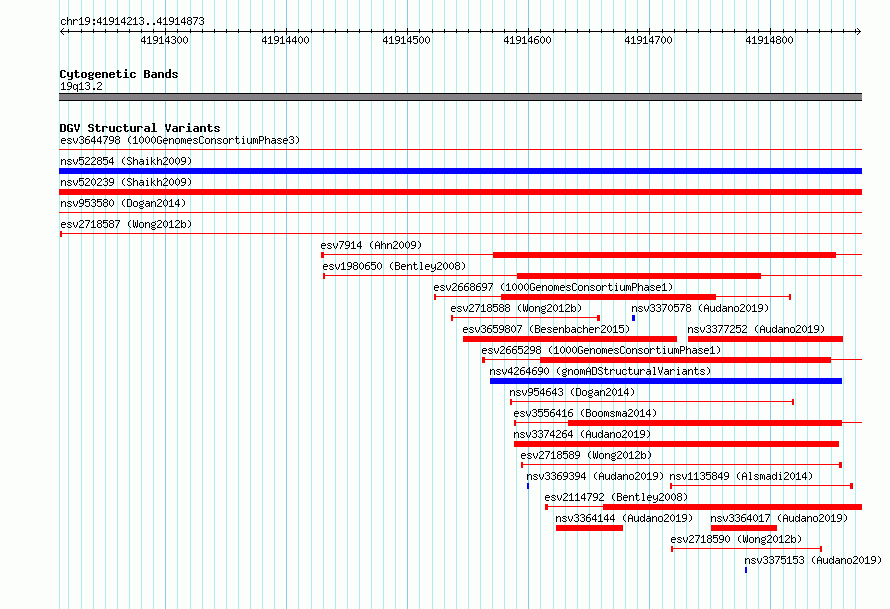Click the DGV Structural Variants track title
The width and height of the screenshot is (890, 609).
[x=140, y=128]
